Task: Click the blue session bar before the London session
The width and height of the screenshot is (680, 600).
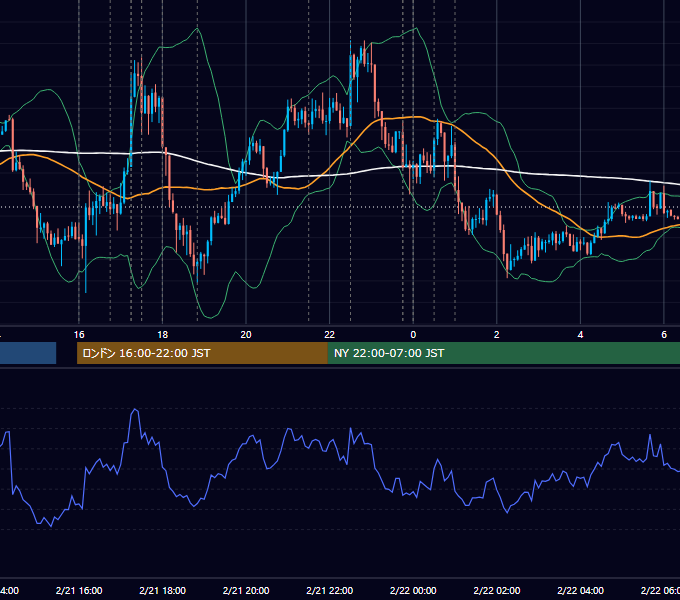Action: (28, 353)
